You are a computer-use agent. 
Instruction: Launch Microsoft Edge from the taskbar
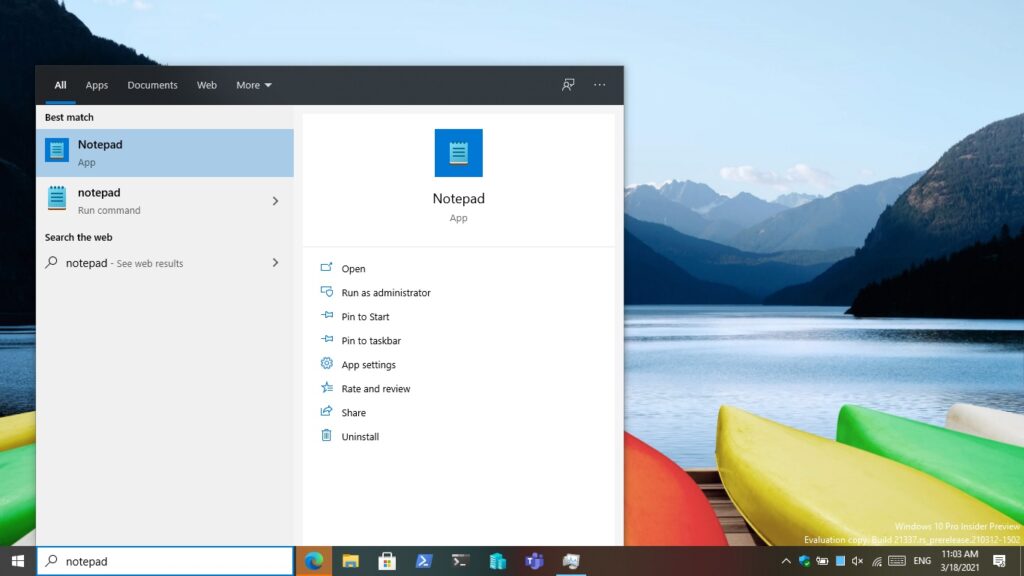(313, 560)
